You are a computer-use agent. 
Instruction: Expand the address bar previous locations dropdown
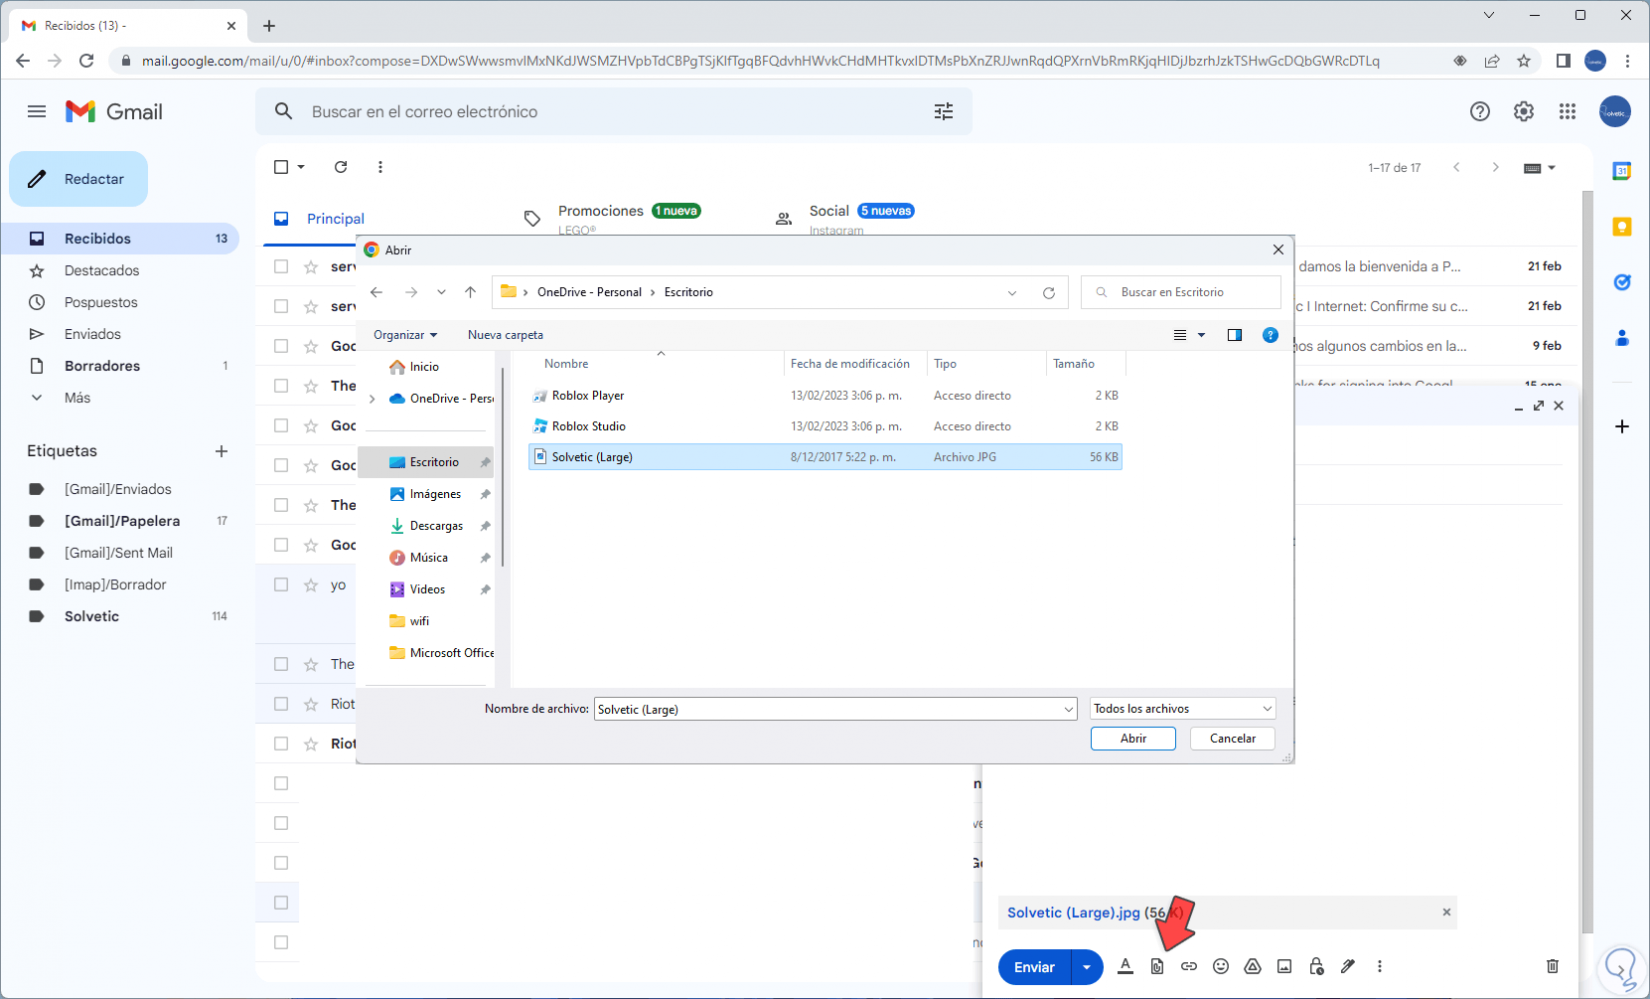1012,293
